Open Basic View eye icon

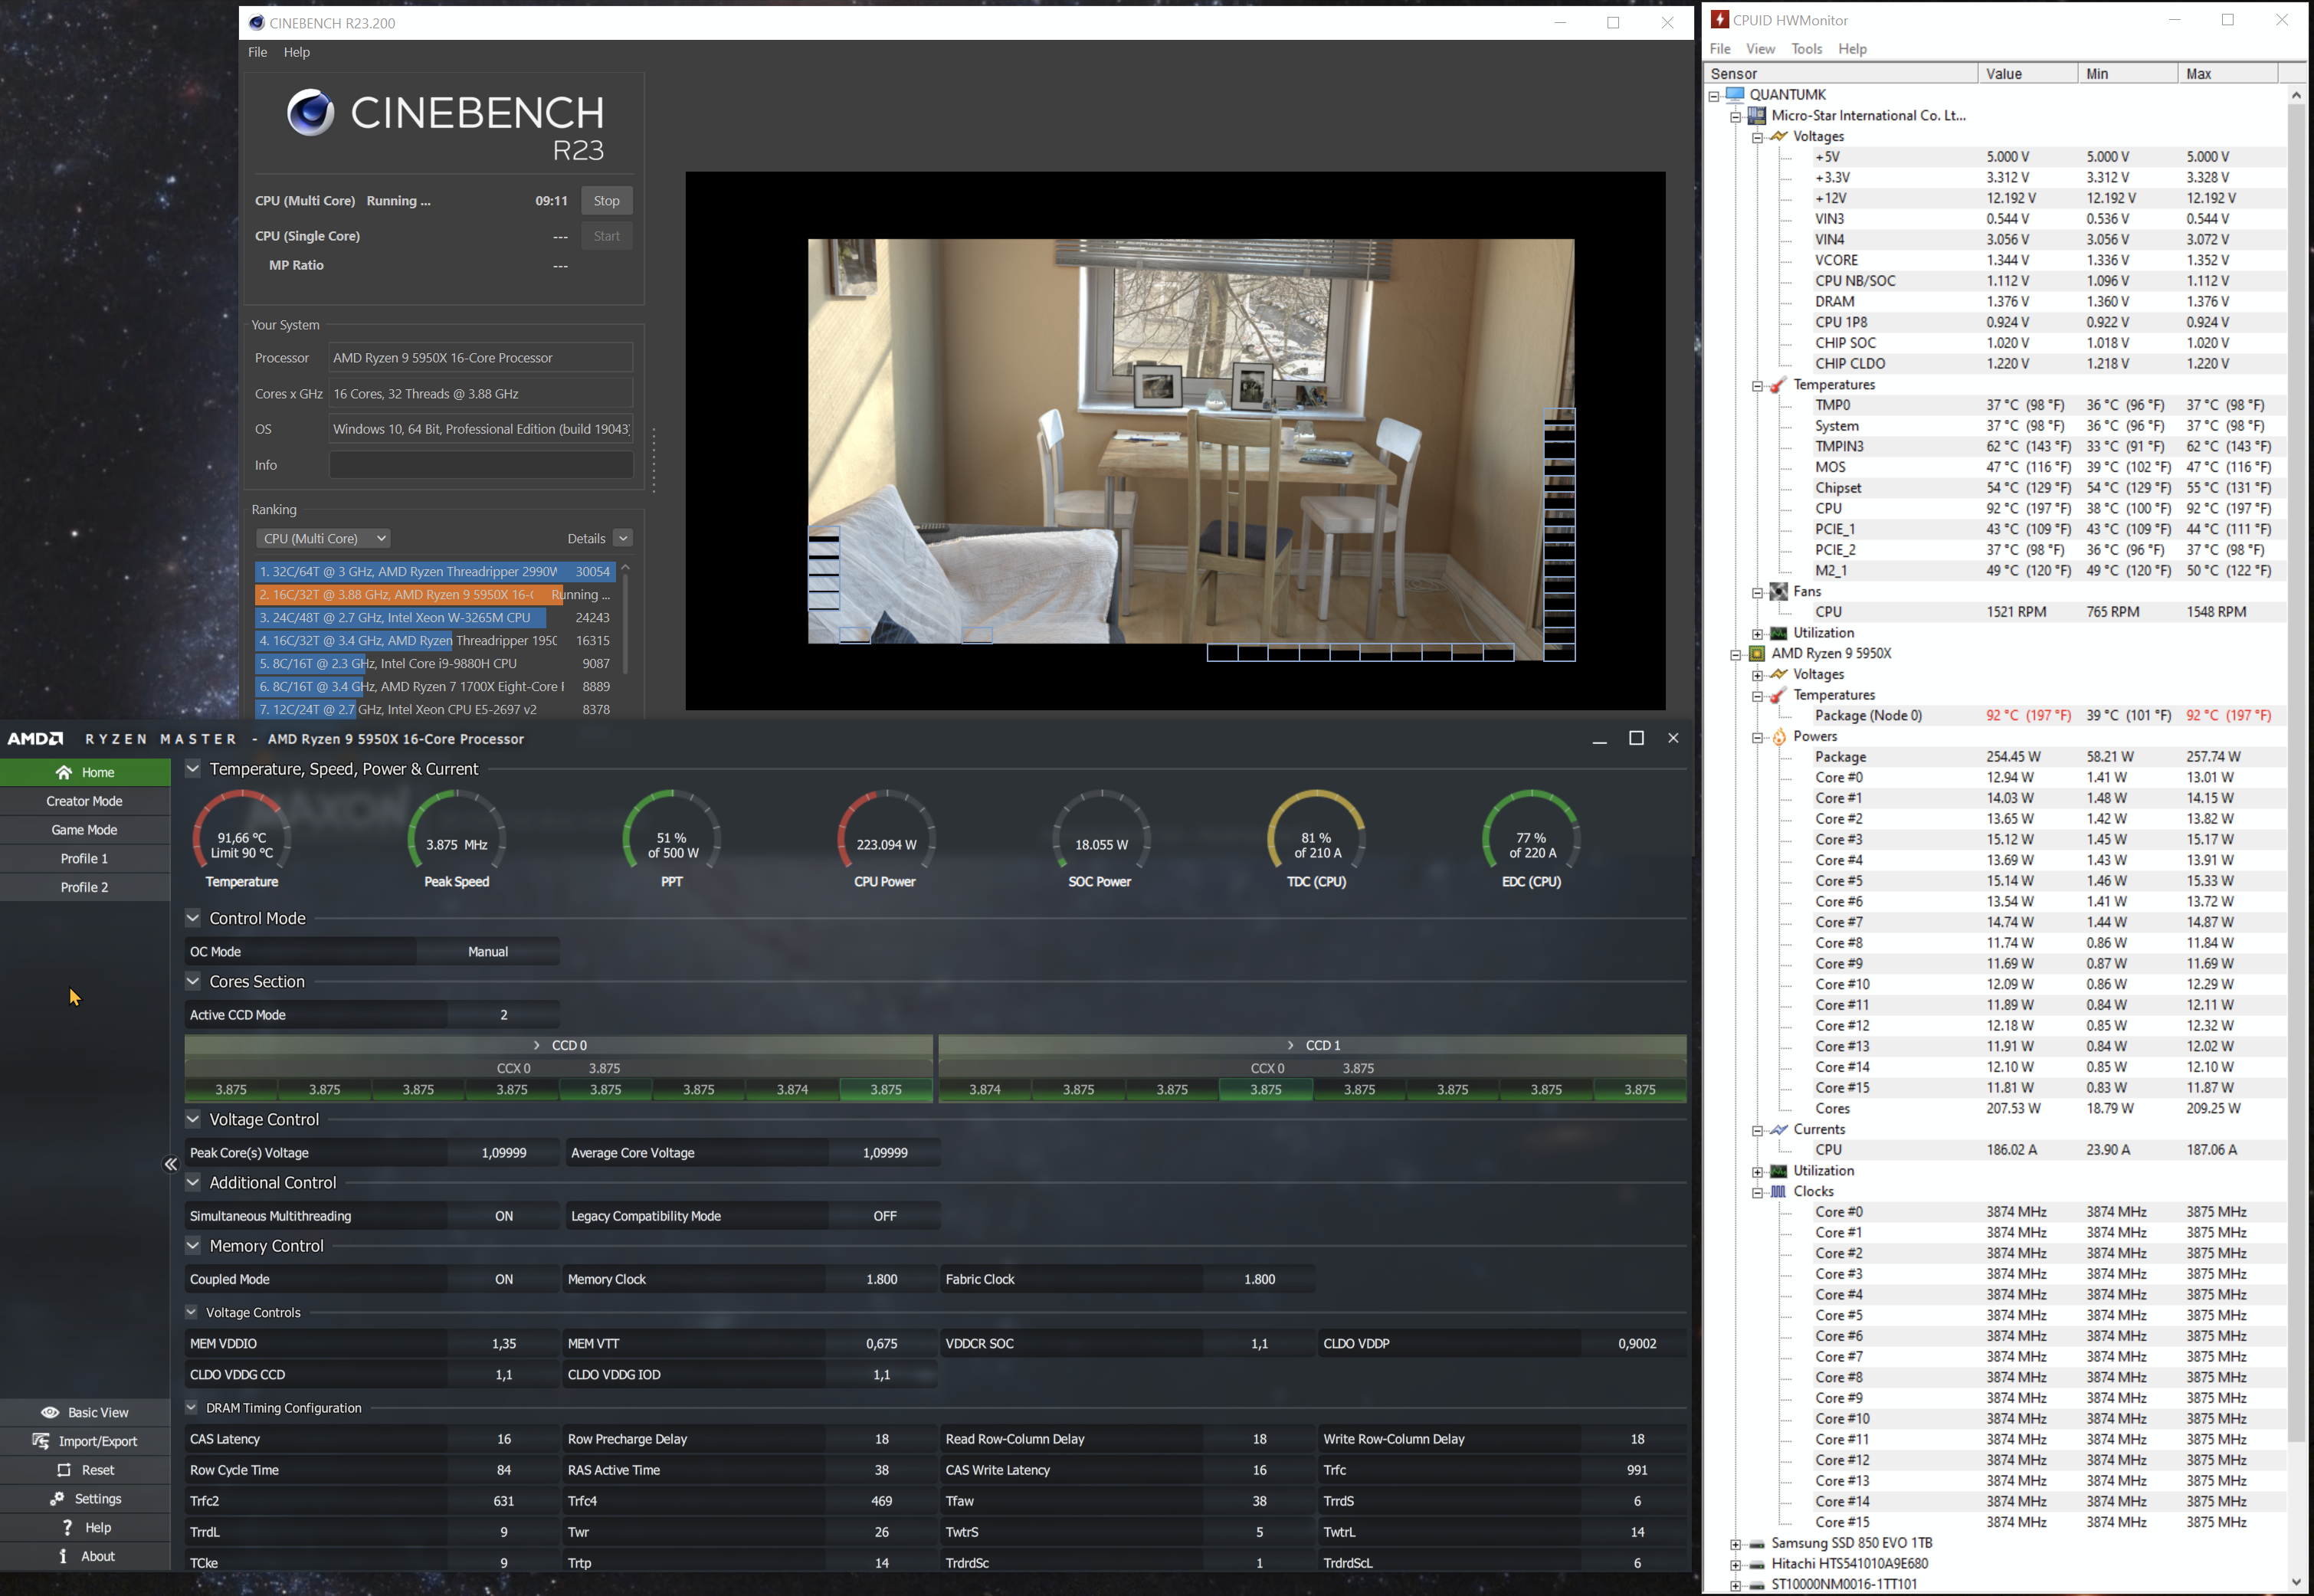(x=50, y=1412)
